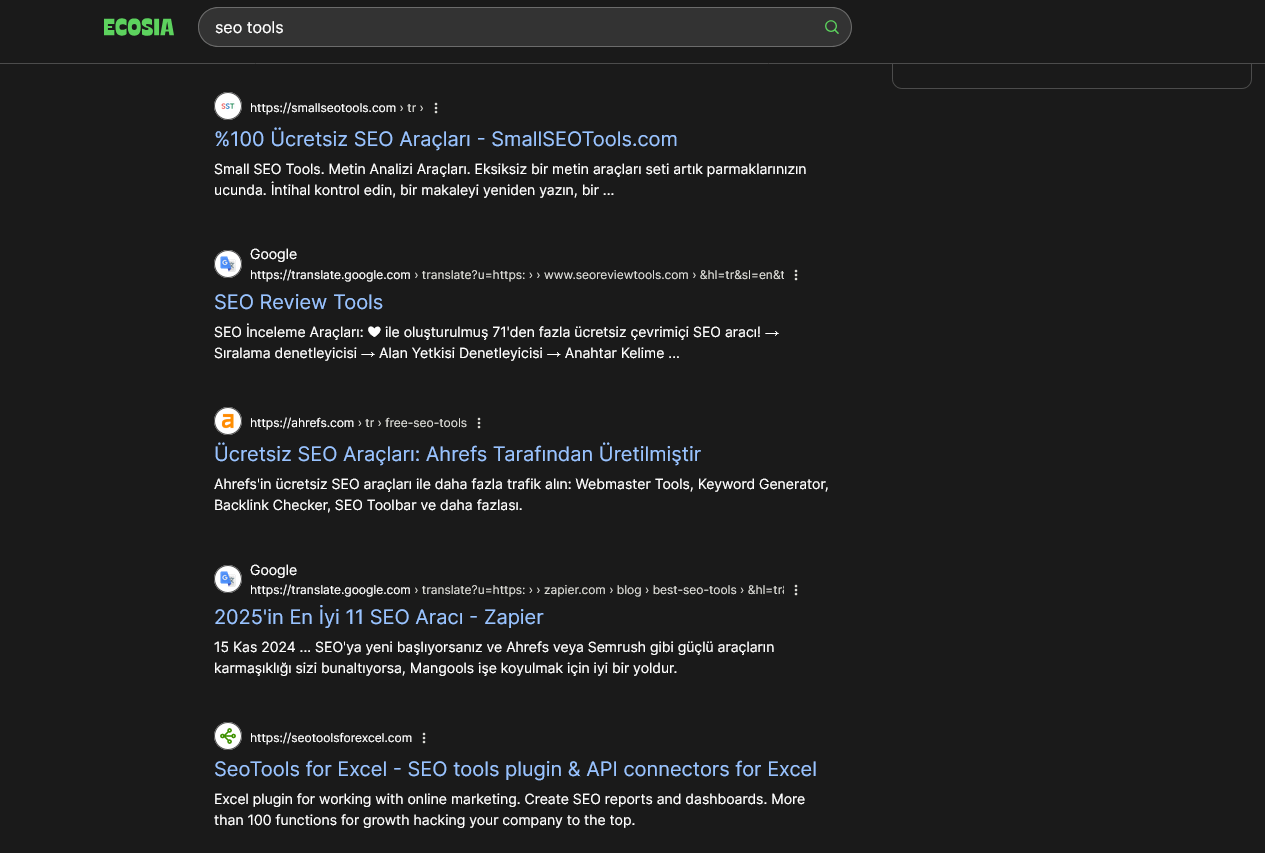Open the three-dot menu for seotoolsforexcel.com

tap(424, 738)
